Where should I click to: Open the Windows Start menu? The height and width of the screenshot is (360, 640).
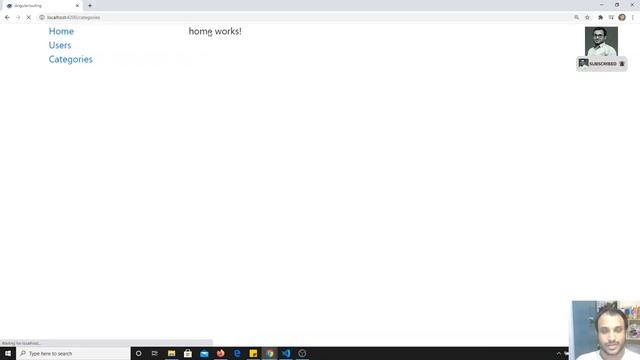(8, 353)
